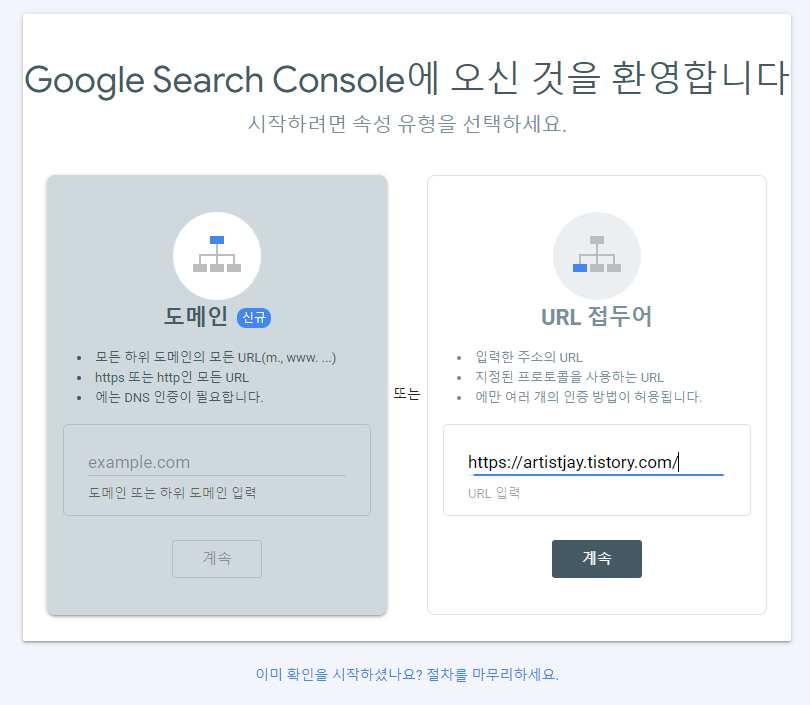810x705 pixels.
Task: Click the text '모든 하위 도메인의 모든 URL(m., www. ...)'
Action: [x=215, y=357]
